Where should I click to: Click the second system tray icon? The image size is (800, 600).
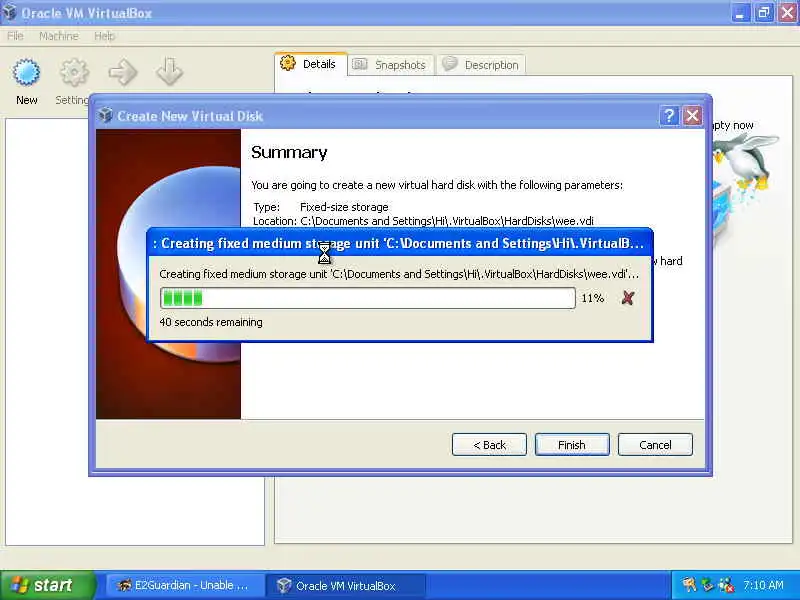pos(707,585)
